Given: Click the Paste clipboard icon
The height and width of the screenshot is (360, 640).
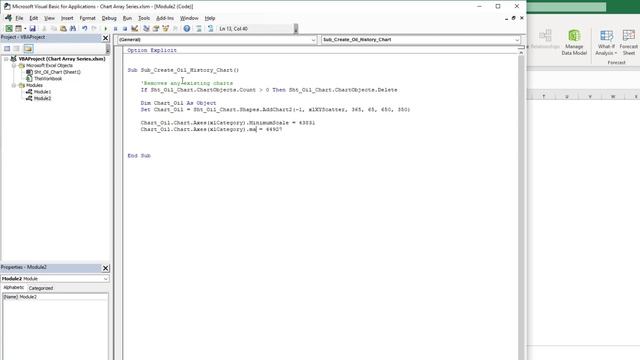Looking at the screenshot, I should point(63,29).
